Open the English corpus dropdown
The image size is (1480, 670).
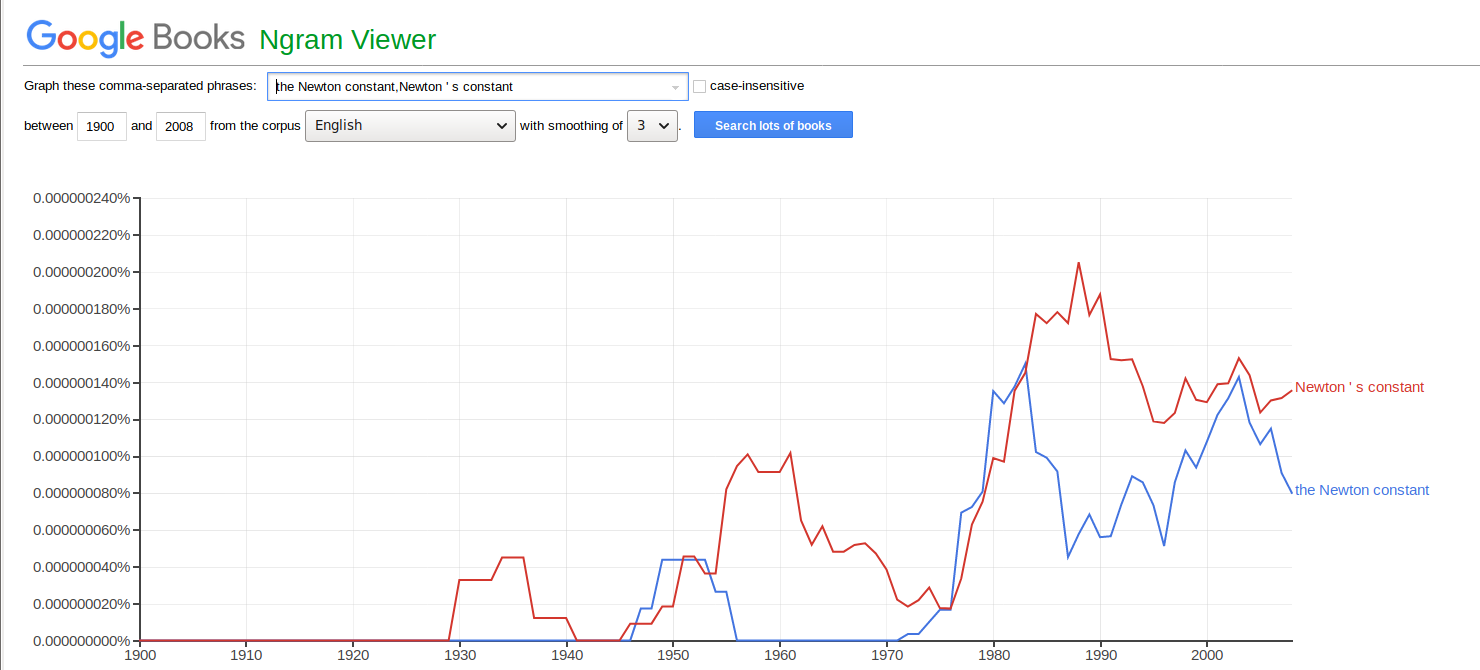(x=410, y=126)
